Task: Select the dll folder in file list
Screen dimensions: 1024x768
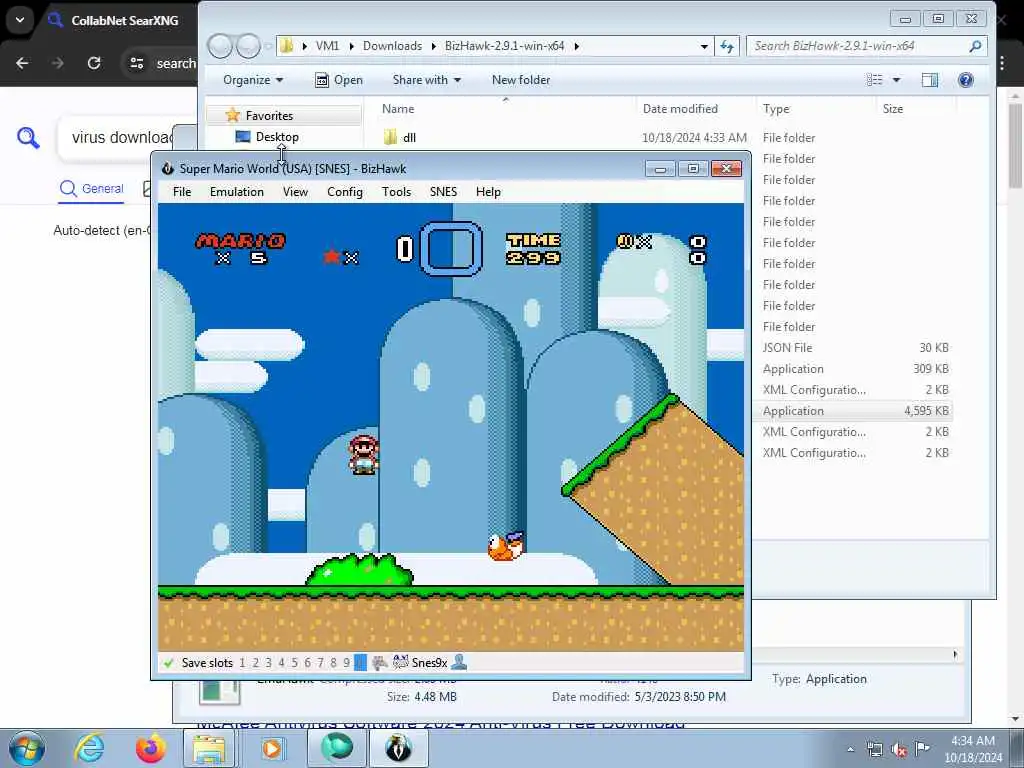Action: coord(409,138)
